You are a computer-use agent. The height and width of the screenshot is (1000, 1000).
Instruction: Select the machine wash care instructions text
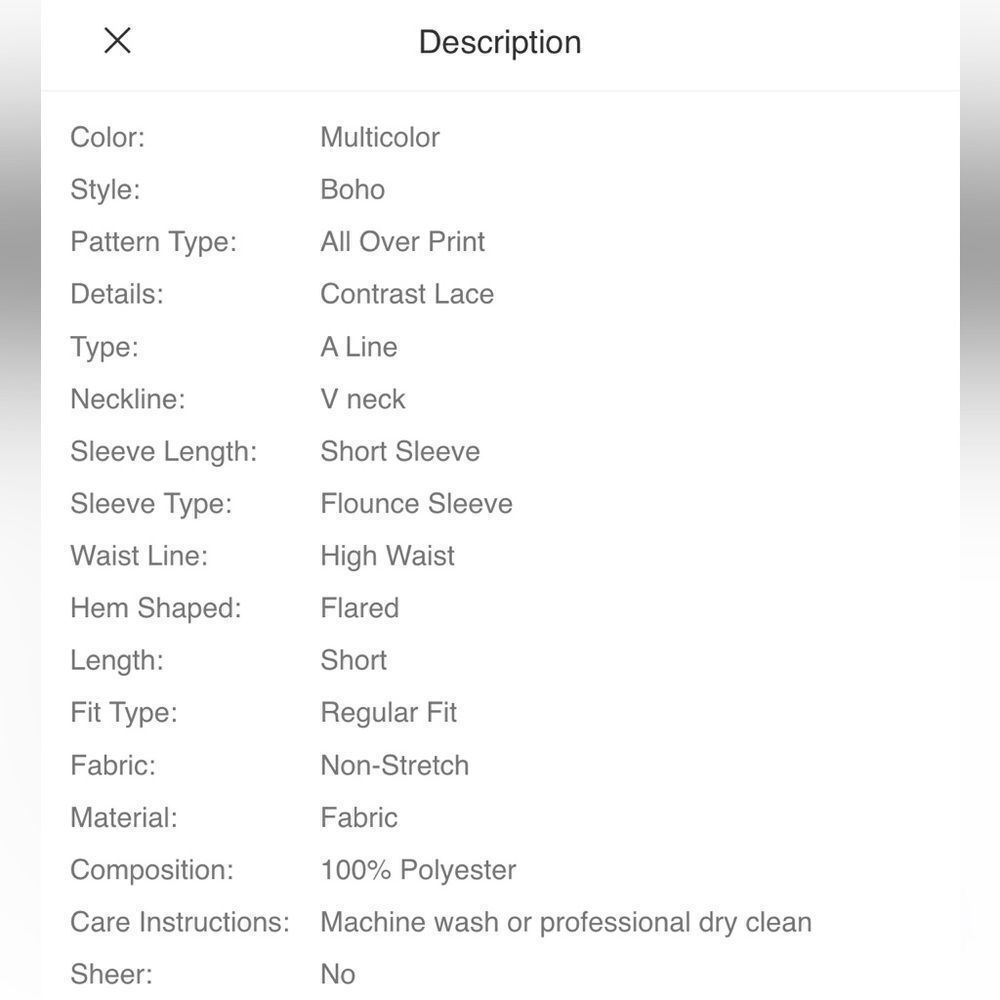pyautogui.click(x=565, y=922)
